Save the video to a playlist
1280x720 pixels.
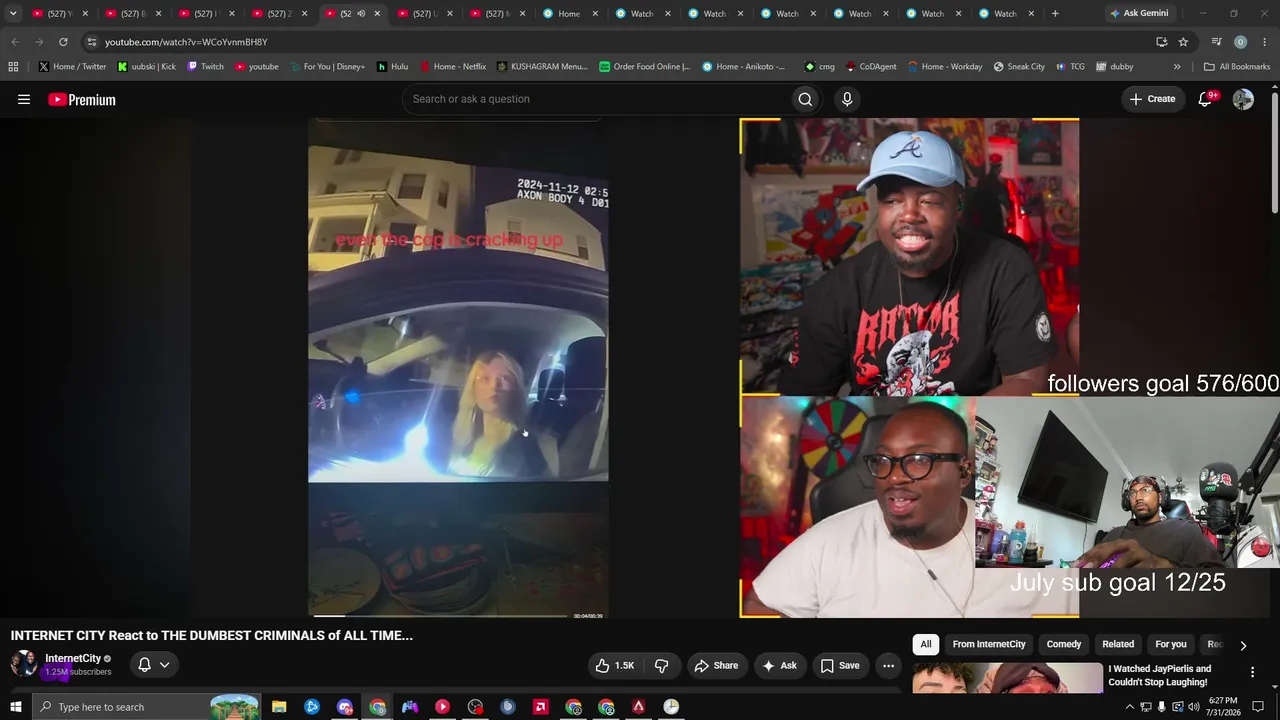(x=840, y=665)
